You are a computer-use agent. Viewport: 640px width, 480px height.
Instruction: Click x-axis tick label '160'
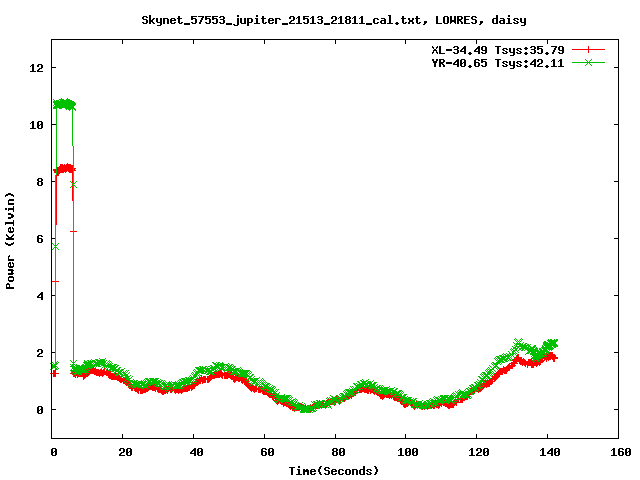click(x=621, y=452)
